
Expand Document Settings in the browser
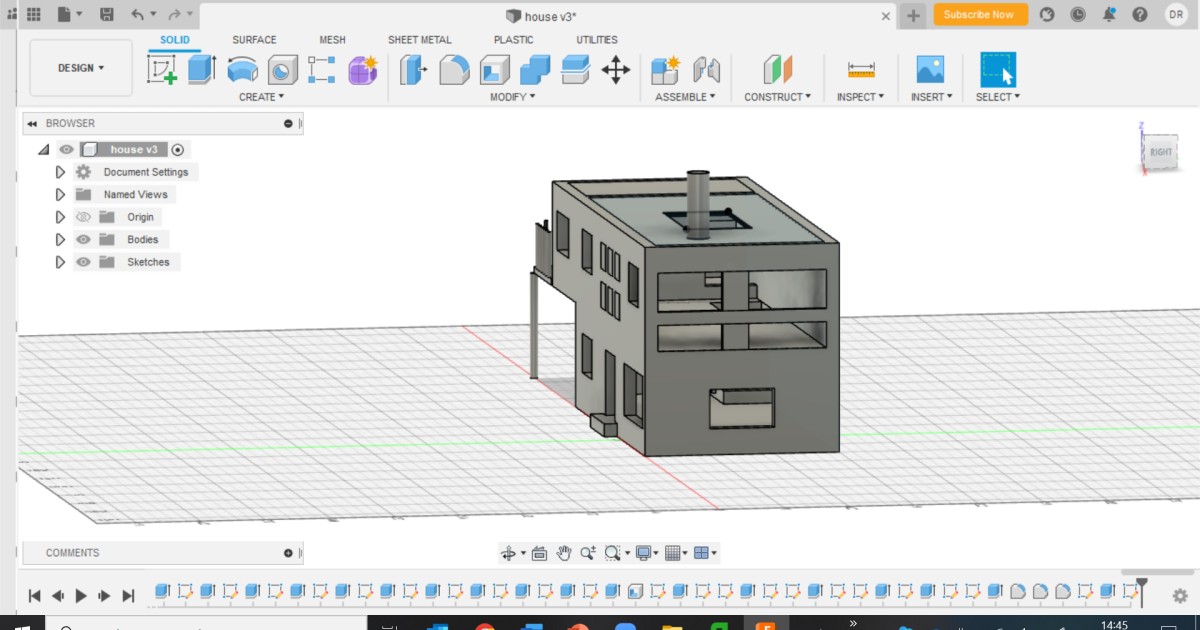(x=60, y=171)
